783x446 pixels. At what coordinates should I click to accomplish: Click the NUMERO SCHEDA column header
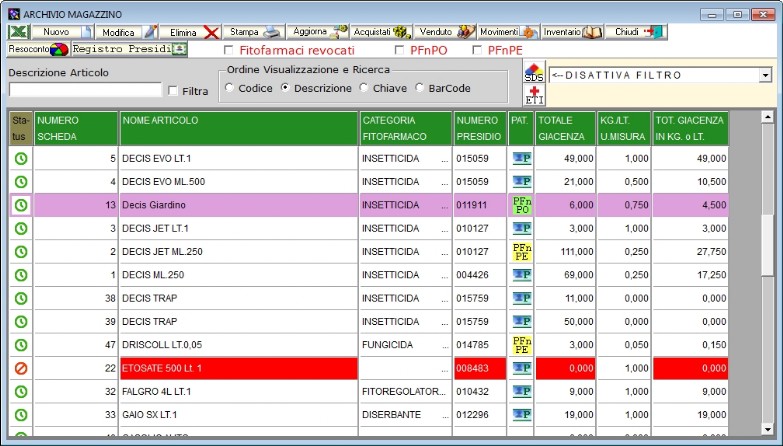76,128
